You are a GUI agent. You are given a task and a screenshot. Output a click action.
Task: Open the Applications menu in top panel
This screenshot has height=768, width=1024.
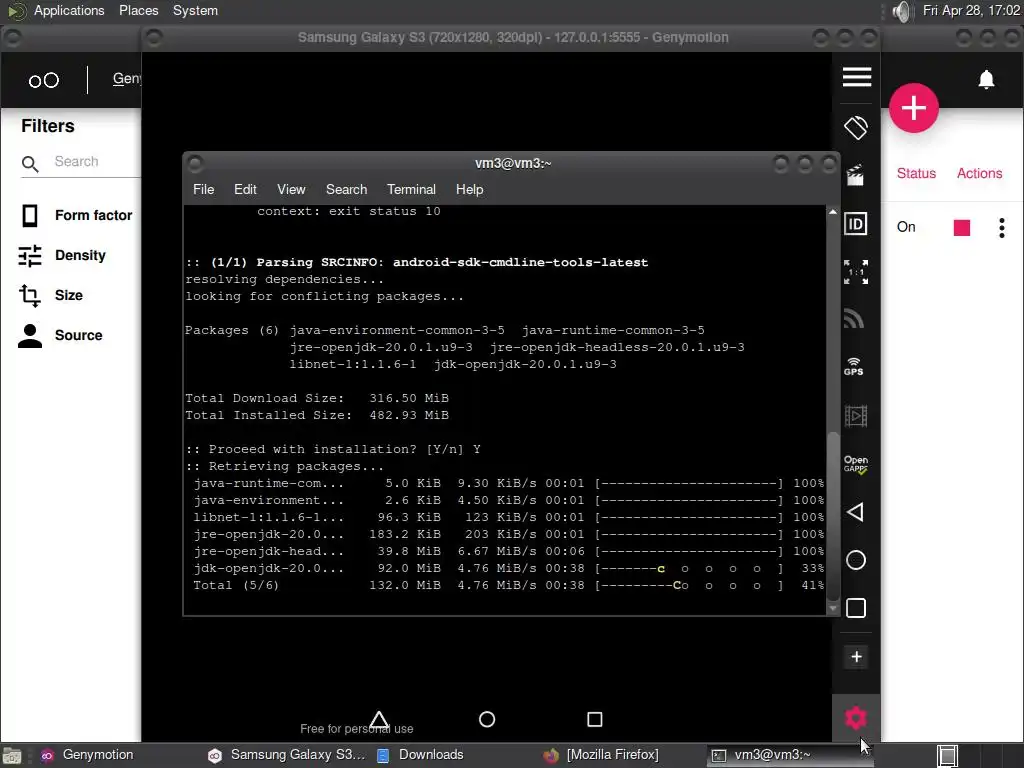pyautogui.click(x=69, y=10)
